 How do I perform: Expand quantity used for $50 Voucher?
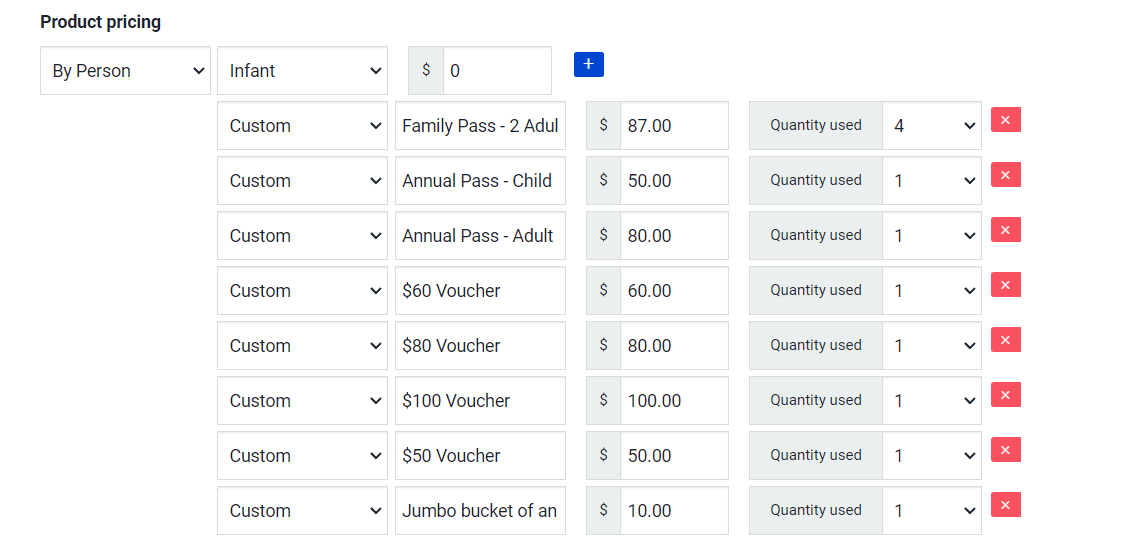click(931, 456)
